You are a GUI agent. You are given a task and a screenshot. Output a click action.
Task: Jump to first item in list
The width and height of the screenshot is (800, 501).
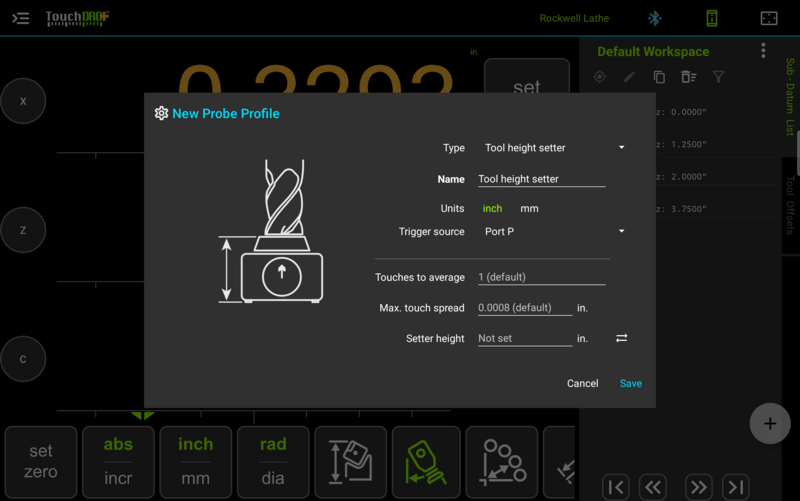(616, 487)
